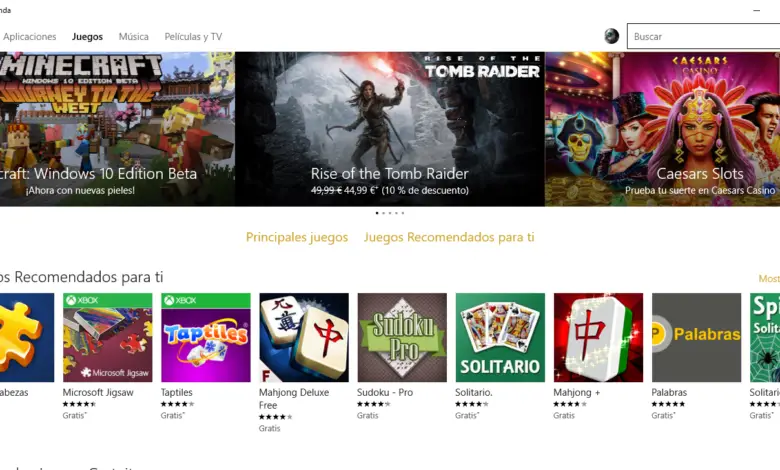
Task: Switch to the Música tab
Action: [133, 36]
